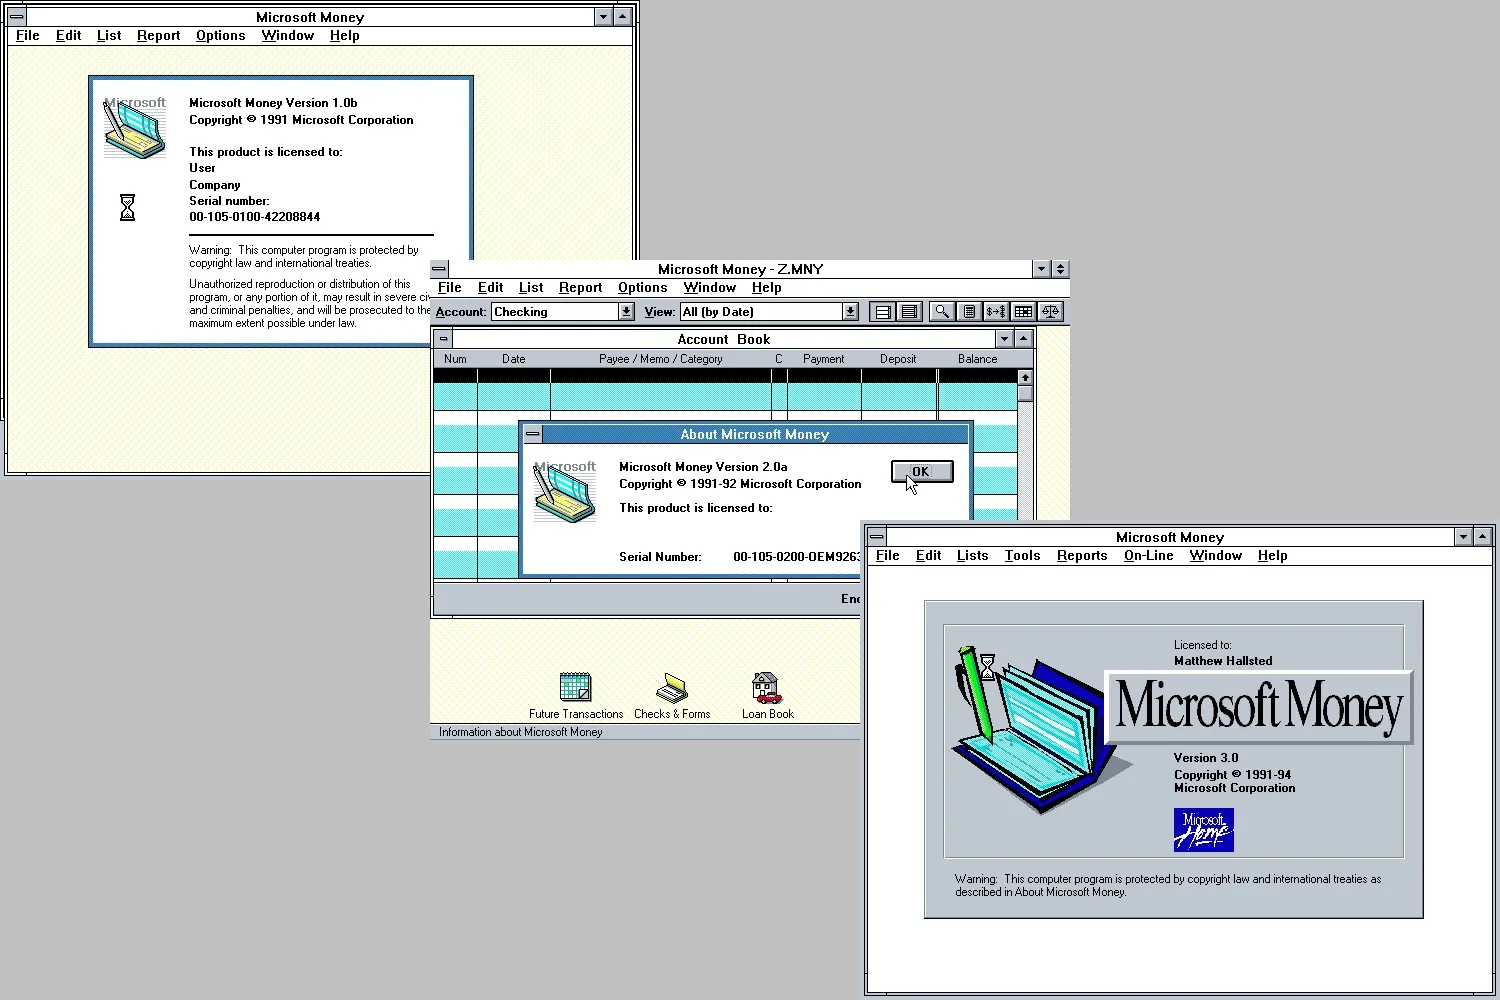Screen dimensions: 1500x1000
Task: Click Payee cell of highlighted black register row
Action: coord(661,376)
